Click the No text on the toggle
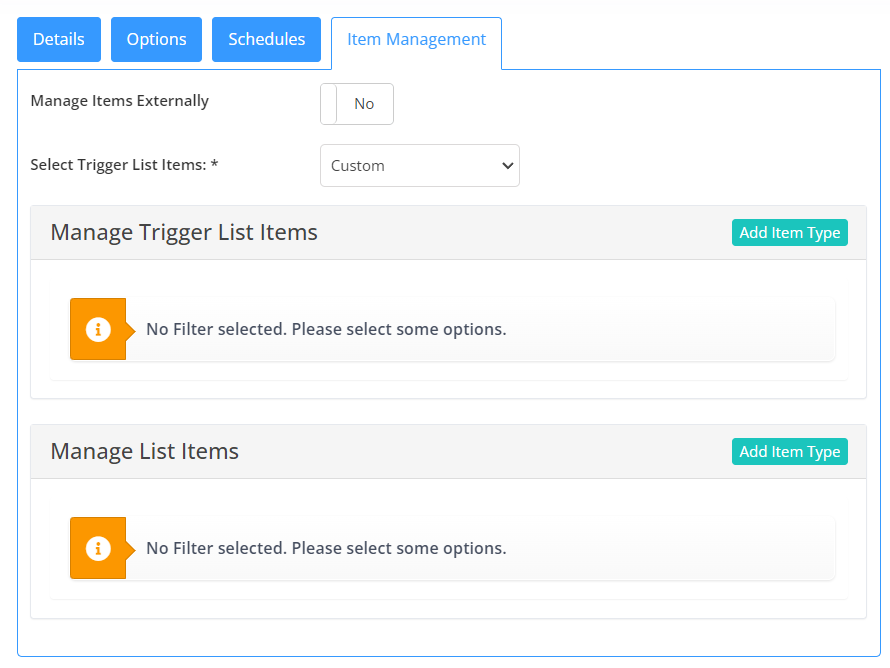This screenshot has height=668, width=890. [364, 104]
